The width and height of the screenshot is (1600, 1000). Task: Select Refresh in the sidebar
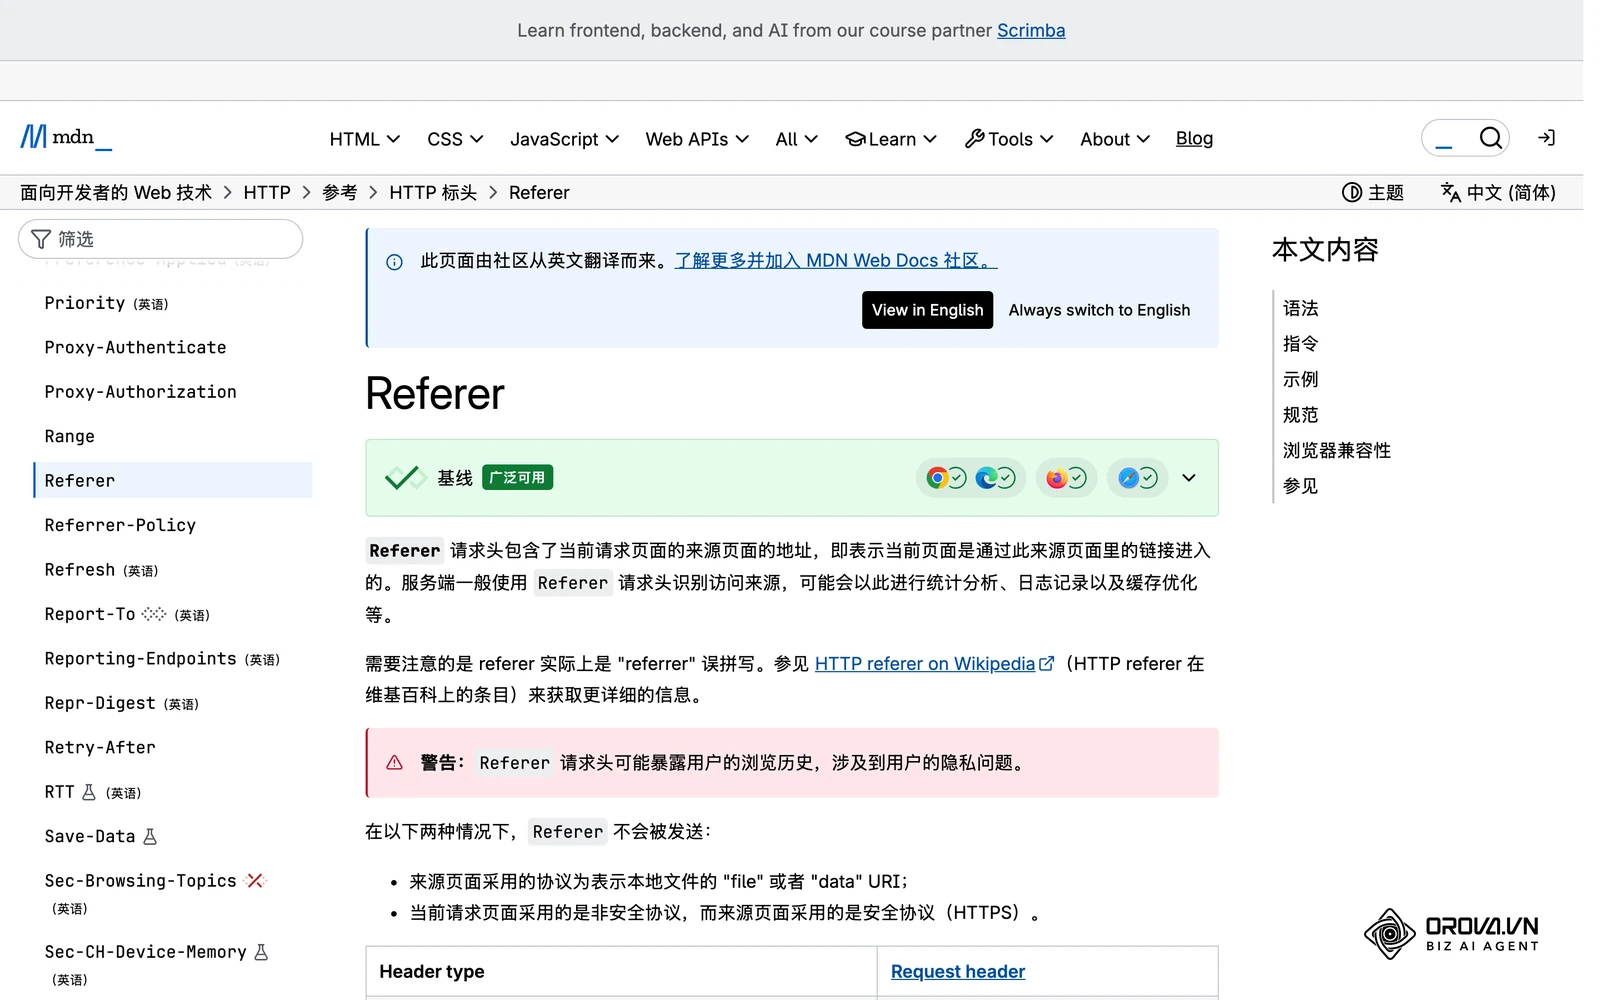coord(80,569)
